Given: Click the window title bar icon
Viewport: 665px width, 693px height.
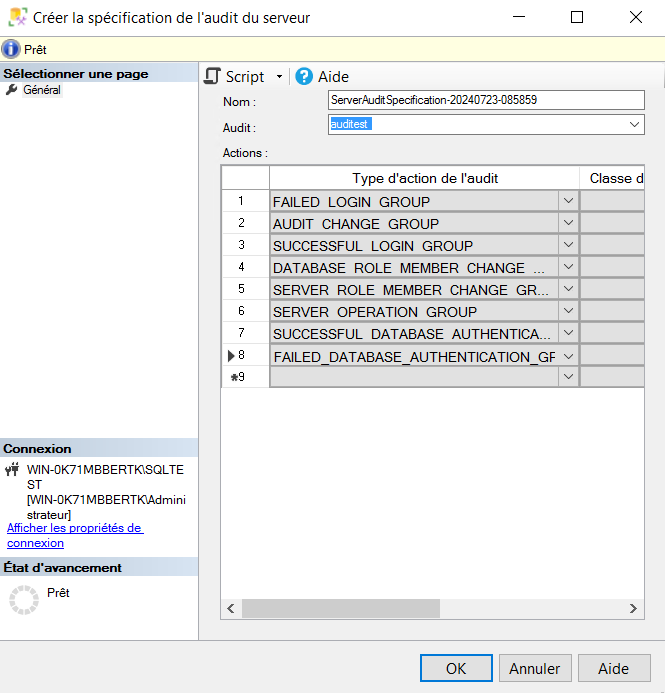Looking at the screenshot, I should coord(17,17).
